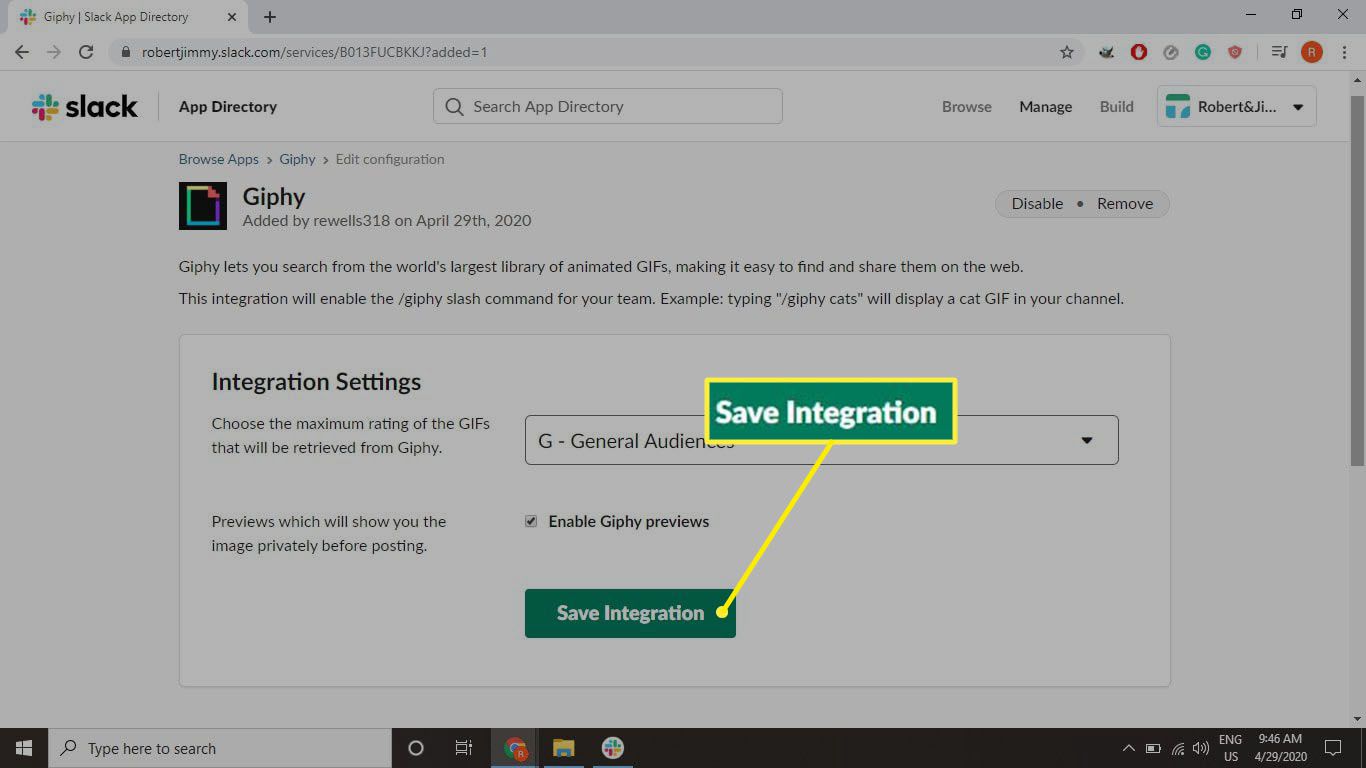Viewport: 1366px width, 768px height.
Task: Click the Edit configuration breadcrumb text
Action: (x=390, y=159)
